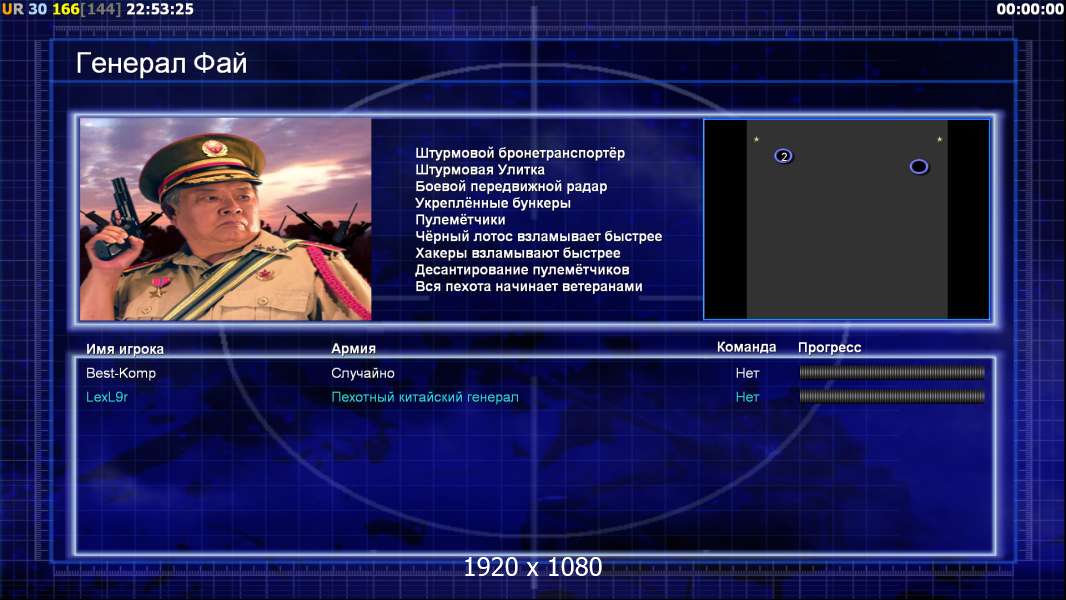The width and height of the screenshot is (1066, 600).
Task: Click "Случайно" army for Best-Komp
Action: (x=363, y=373)
